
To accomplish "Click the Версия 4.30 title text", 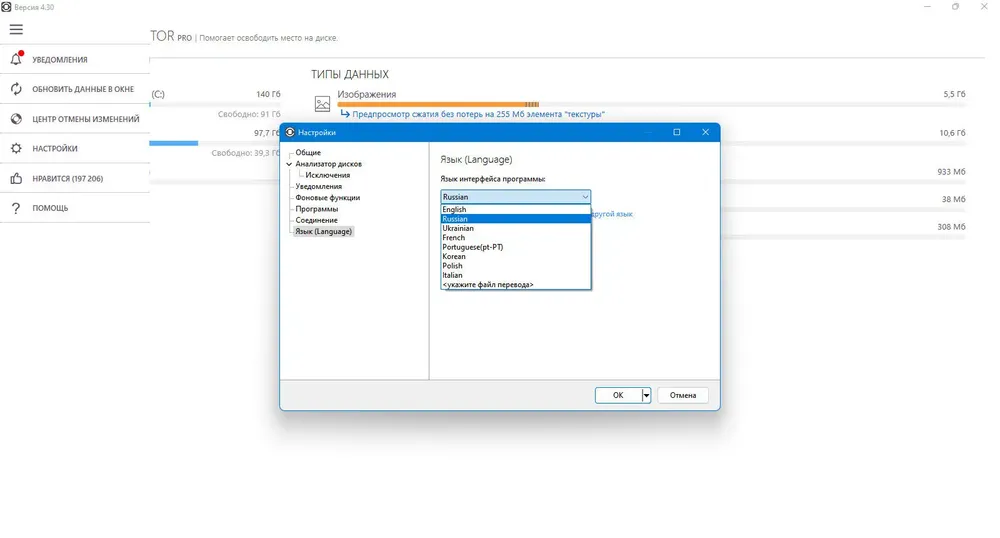I will click(34, 7).
